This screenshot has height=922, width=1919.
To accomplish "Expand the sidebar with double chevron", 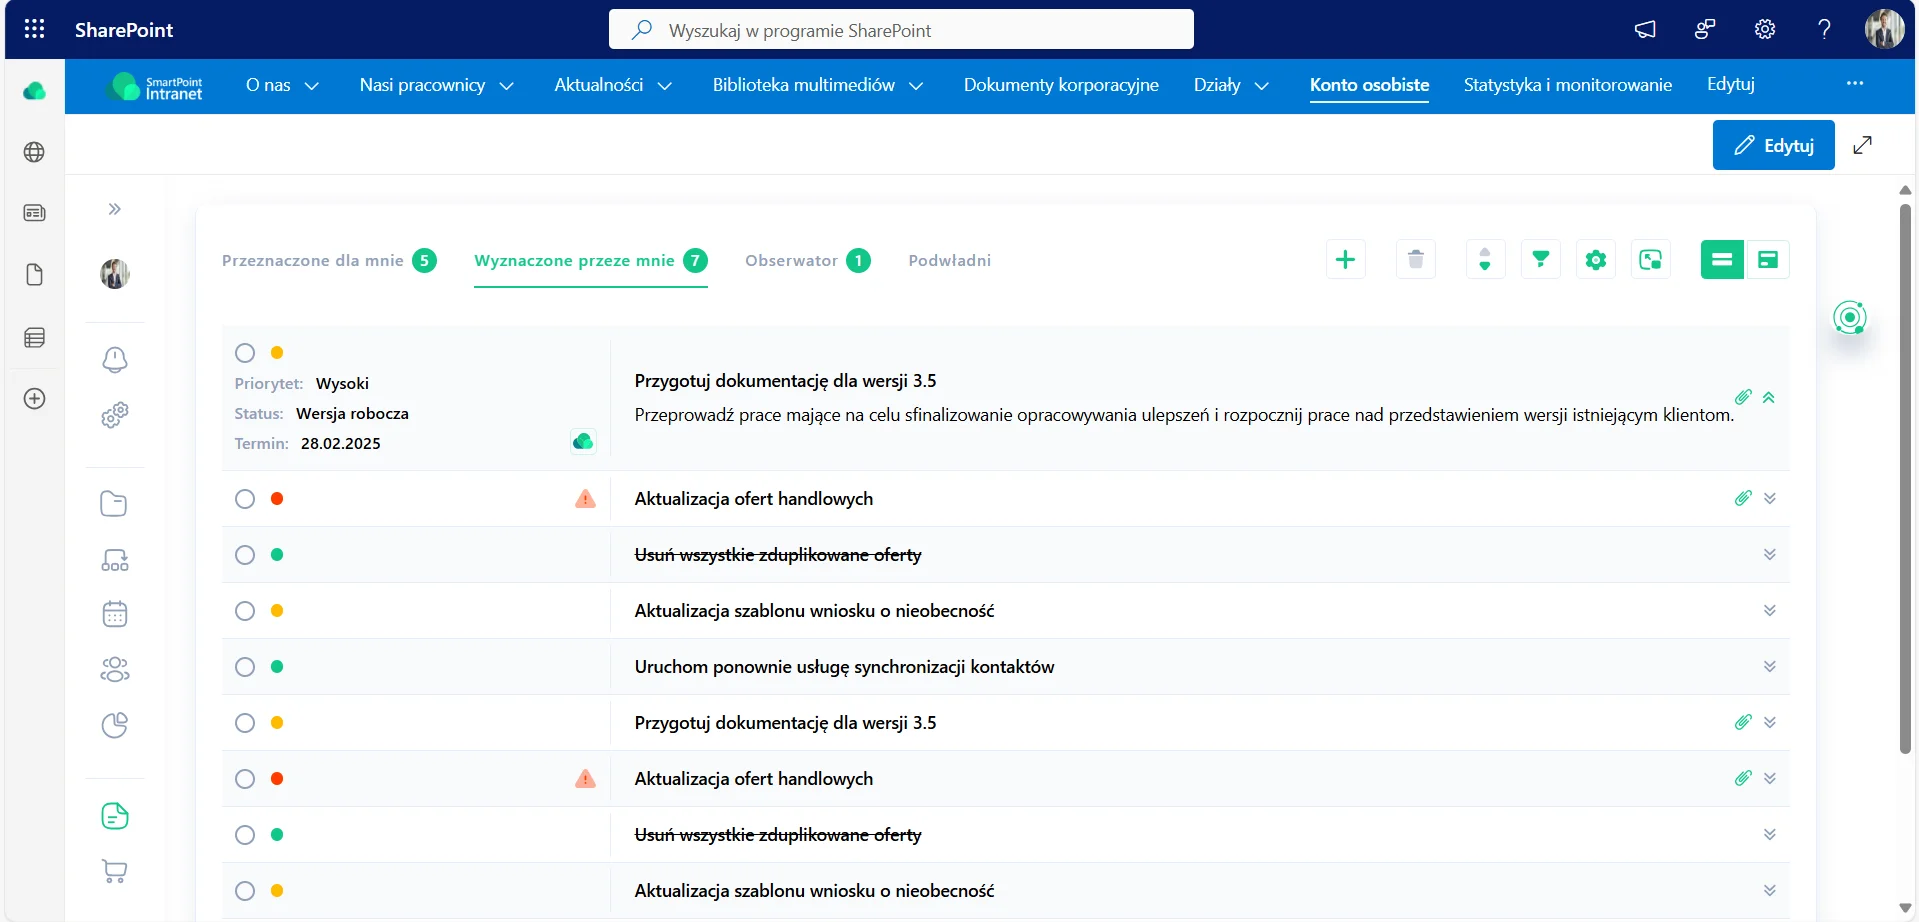I will 115,209.
